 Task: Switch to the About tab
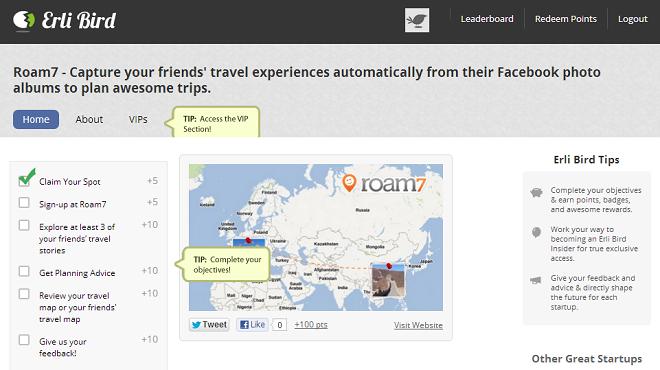pos(89,120)
